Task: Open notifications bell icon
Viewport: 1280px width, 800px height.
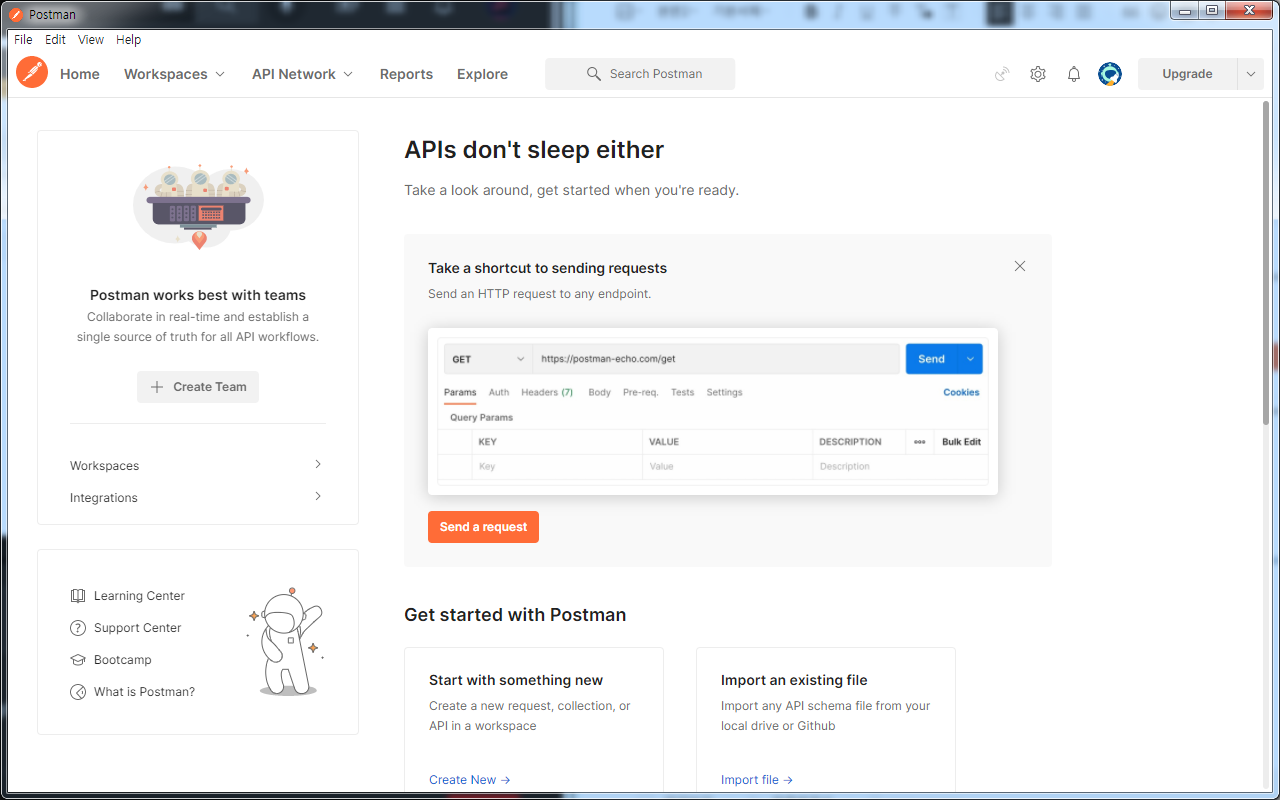Action: point(1074,74)
